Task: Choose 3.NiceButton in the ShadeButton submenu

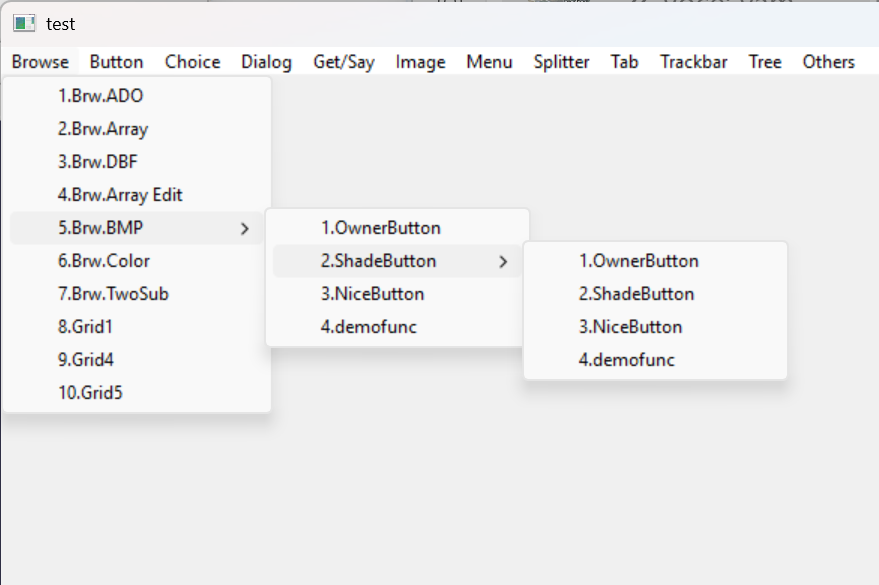Action: click(655, 327)
